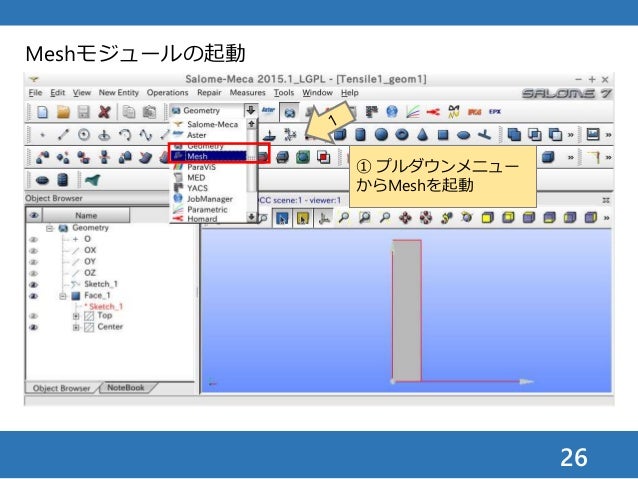The image size is (638, 479).
Task: Create a Cylinder primitive
Action: [x=361, y=134]
